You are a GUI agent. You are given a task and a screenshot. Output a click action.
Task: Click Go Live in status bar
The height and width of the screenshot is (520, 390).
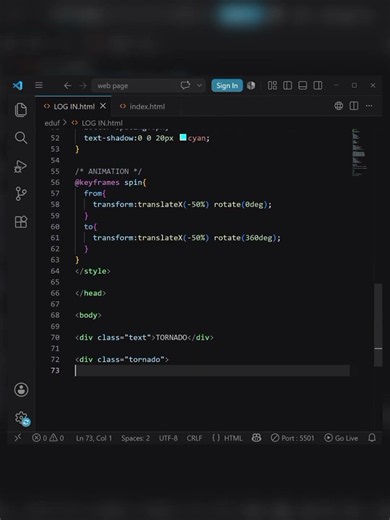click(341, 438)
